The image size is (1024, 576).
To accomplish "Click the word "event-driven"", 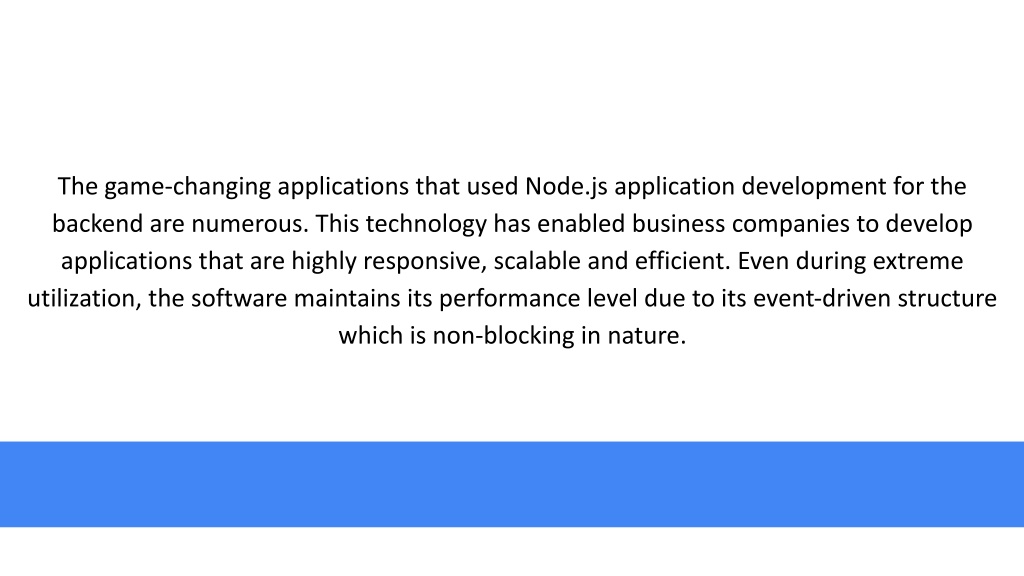I will tap(822, 298).
